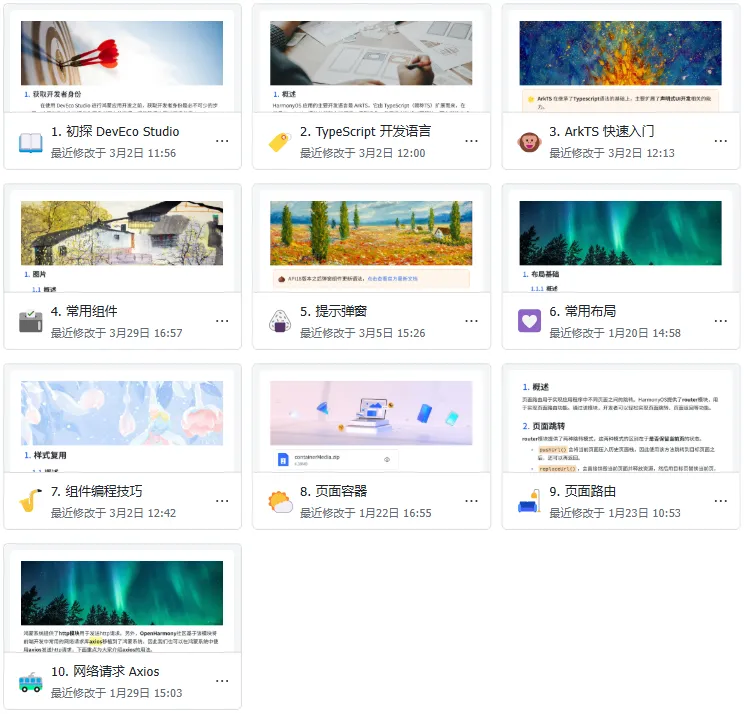
Task: Open more options for 网络请求 Axios card
Action: pos(222,681)
